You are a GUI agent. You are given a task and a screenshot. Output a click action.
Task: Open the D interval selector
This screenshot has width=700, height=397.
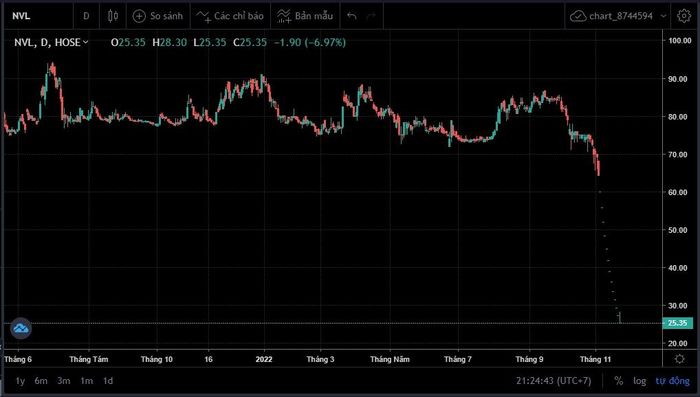tap(86, 16)
